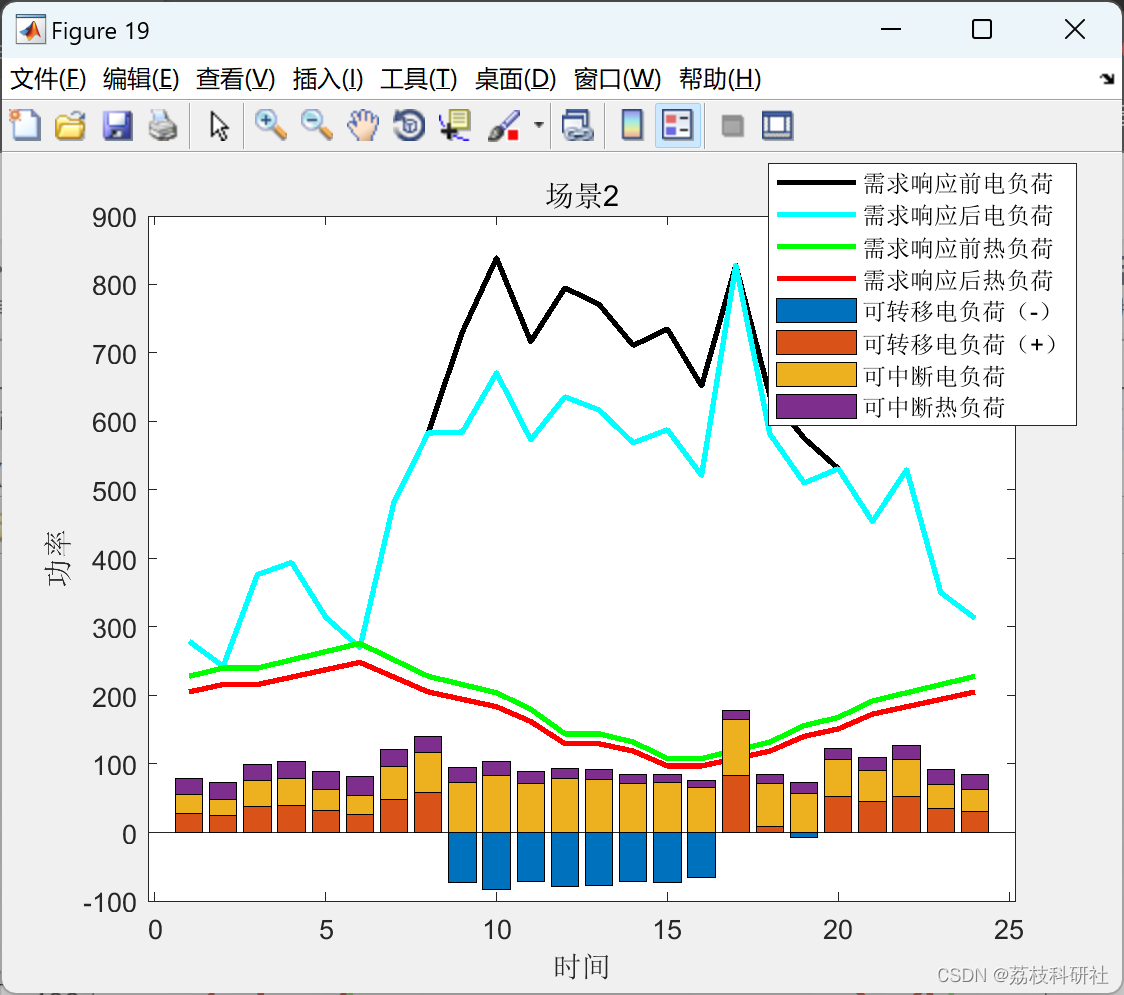Open a file with the folder icon

click(70, 125)
